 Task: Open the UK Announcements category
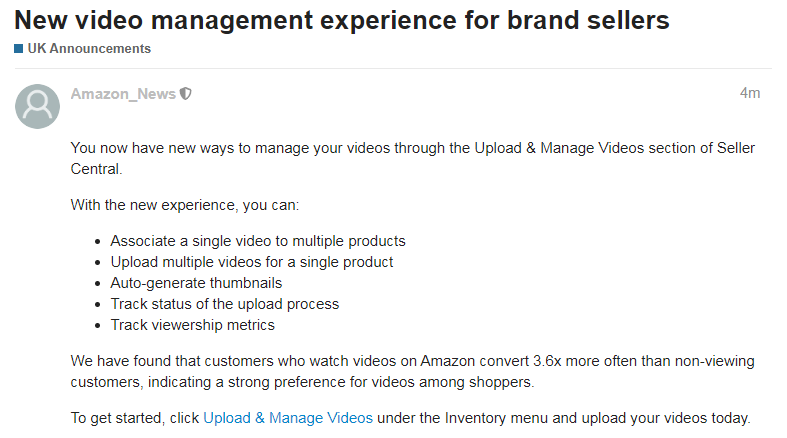tap(89, 49)
